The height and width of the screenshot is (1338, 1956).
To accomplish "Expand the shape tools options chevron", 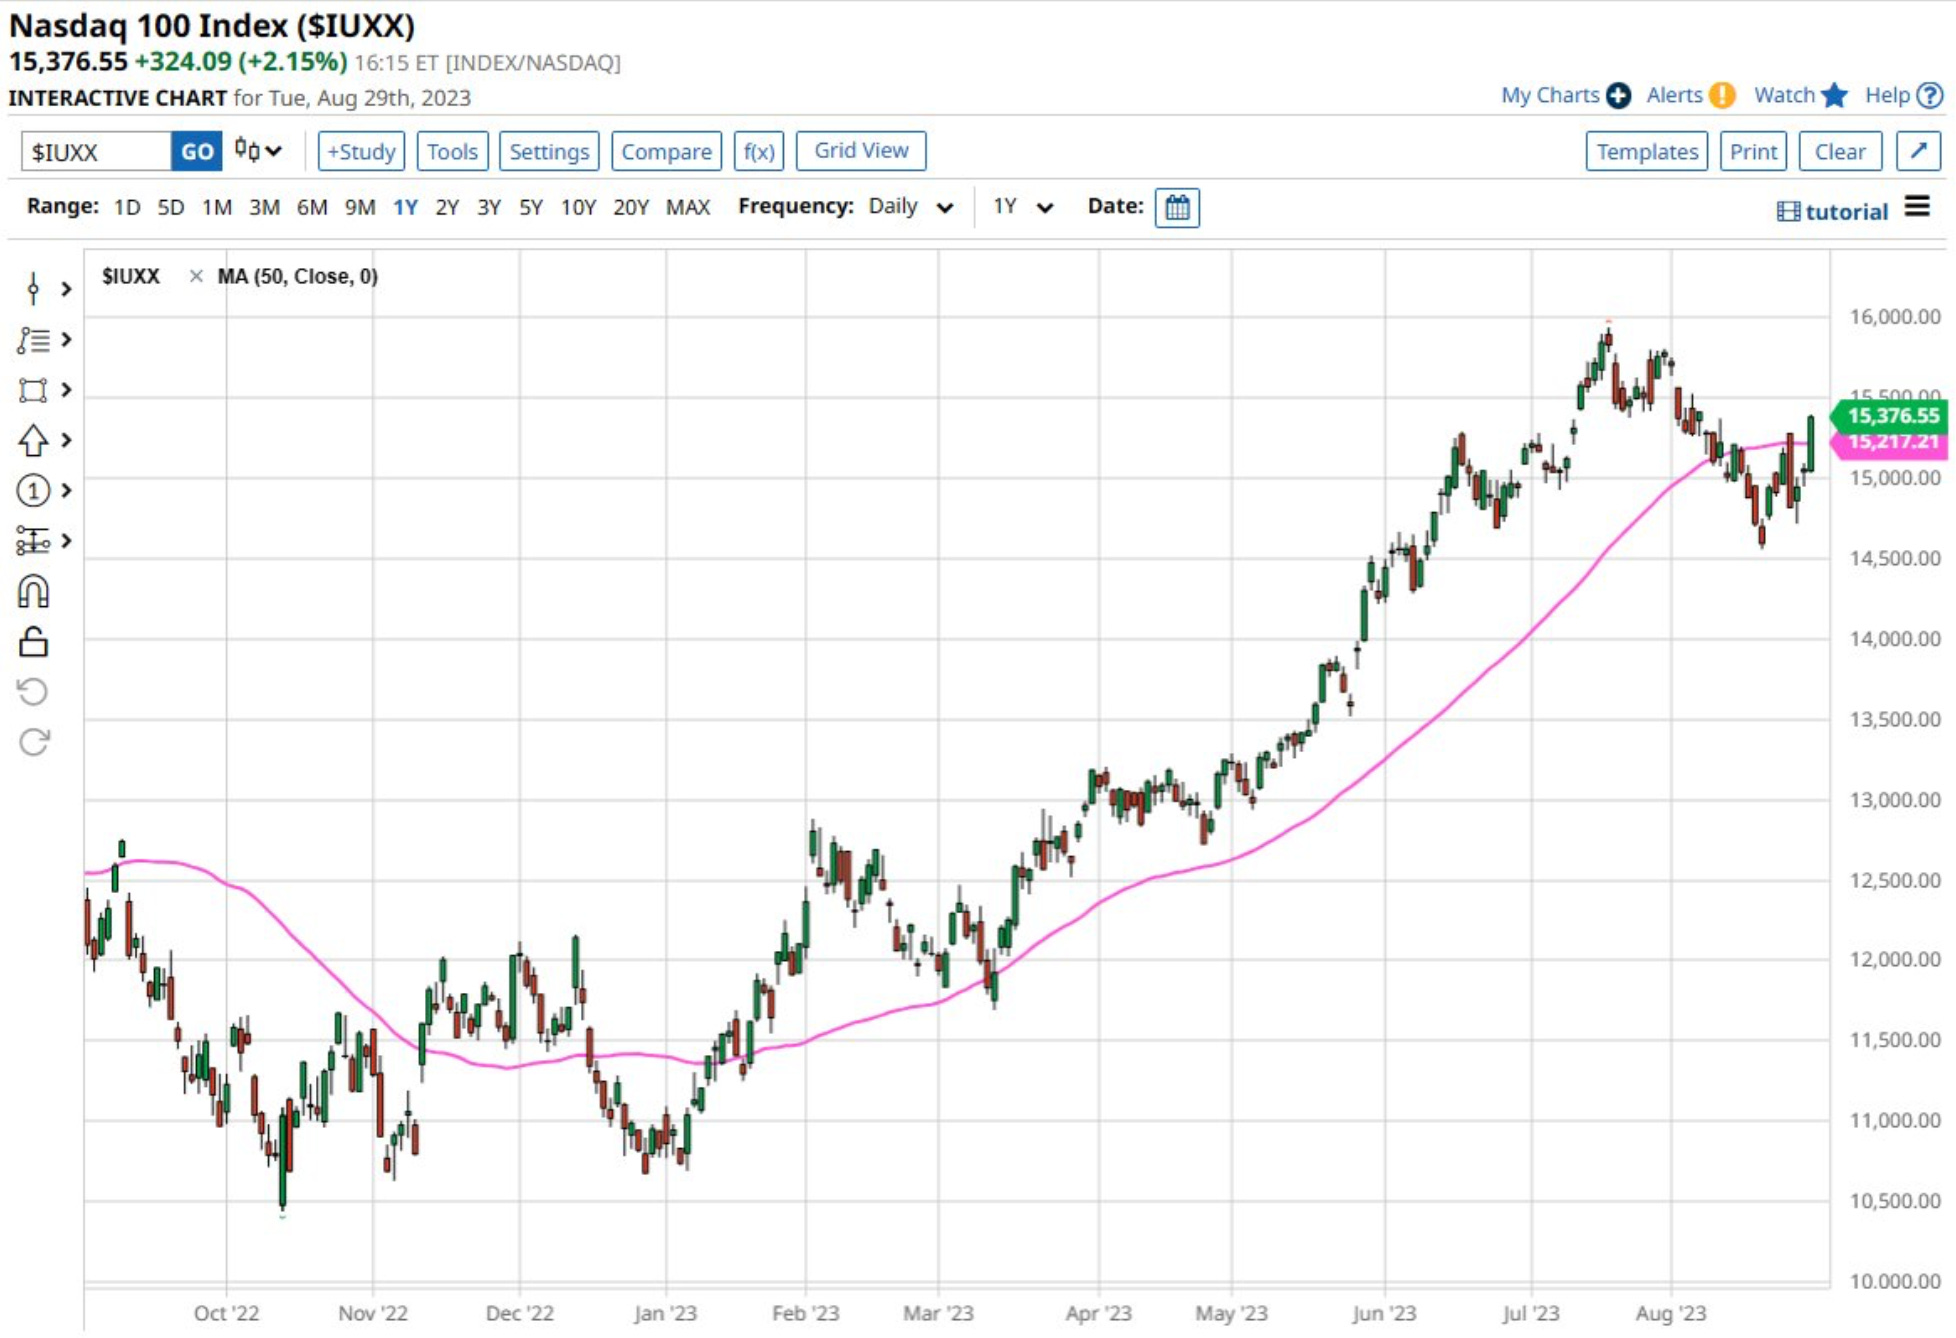I will click(x=66, y=390).
